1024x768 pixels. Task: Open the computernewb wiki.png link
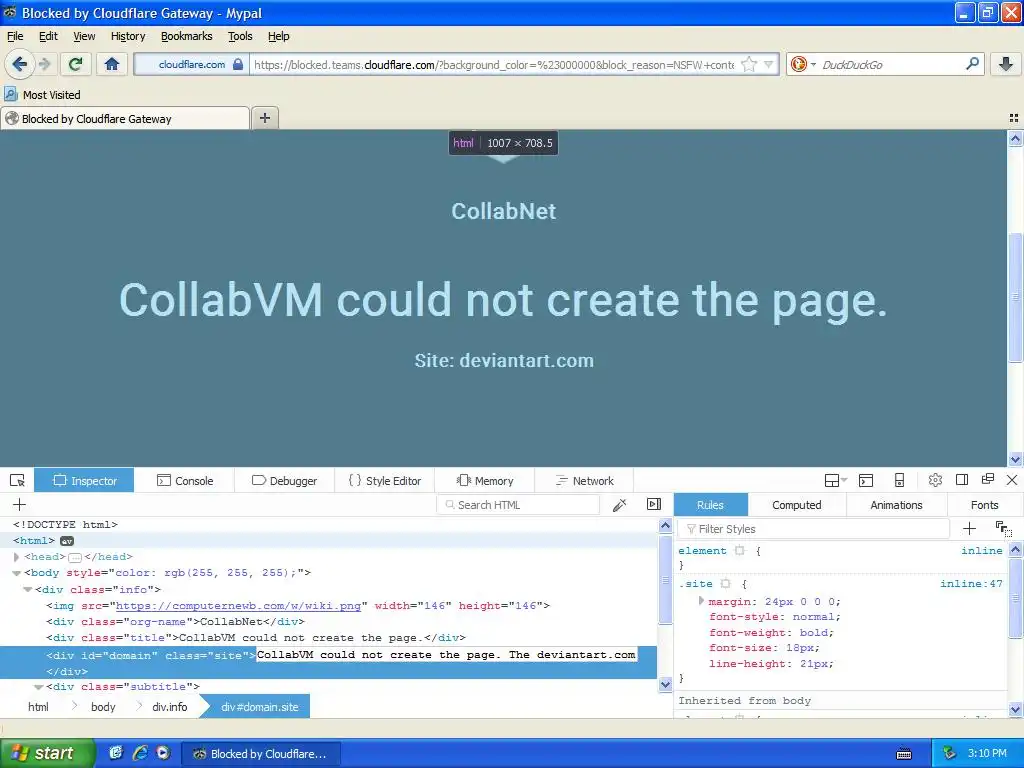click(238, 605)
